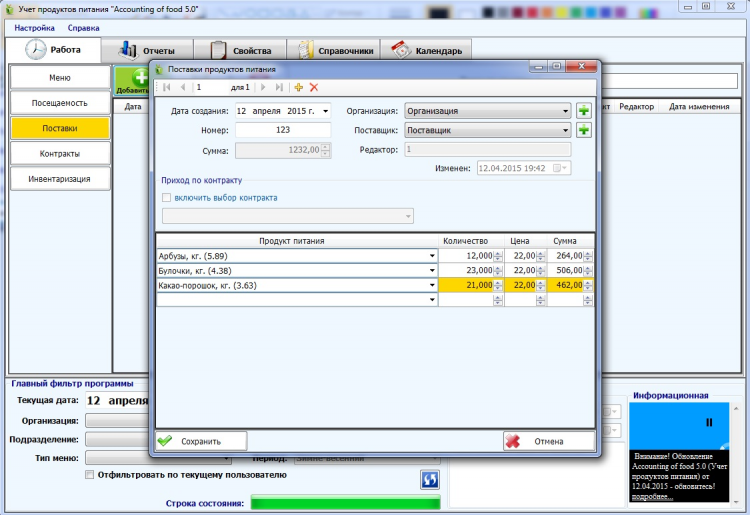Viewport: 750px width, 515px height.
Task: Open the Работа tab
Action: pyautogui.click(x=54, y=50)
